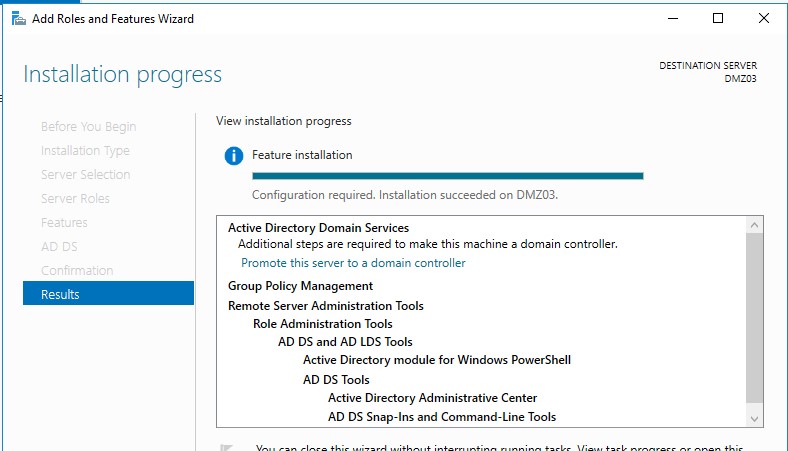788x451 pixels.
Task: Click the feature installation progress bar
Action: 448,176
